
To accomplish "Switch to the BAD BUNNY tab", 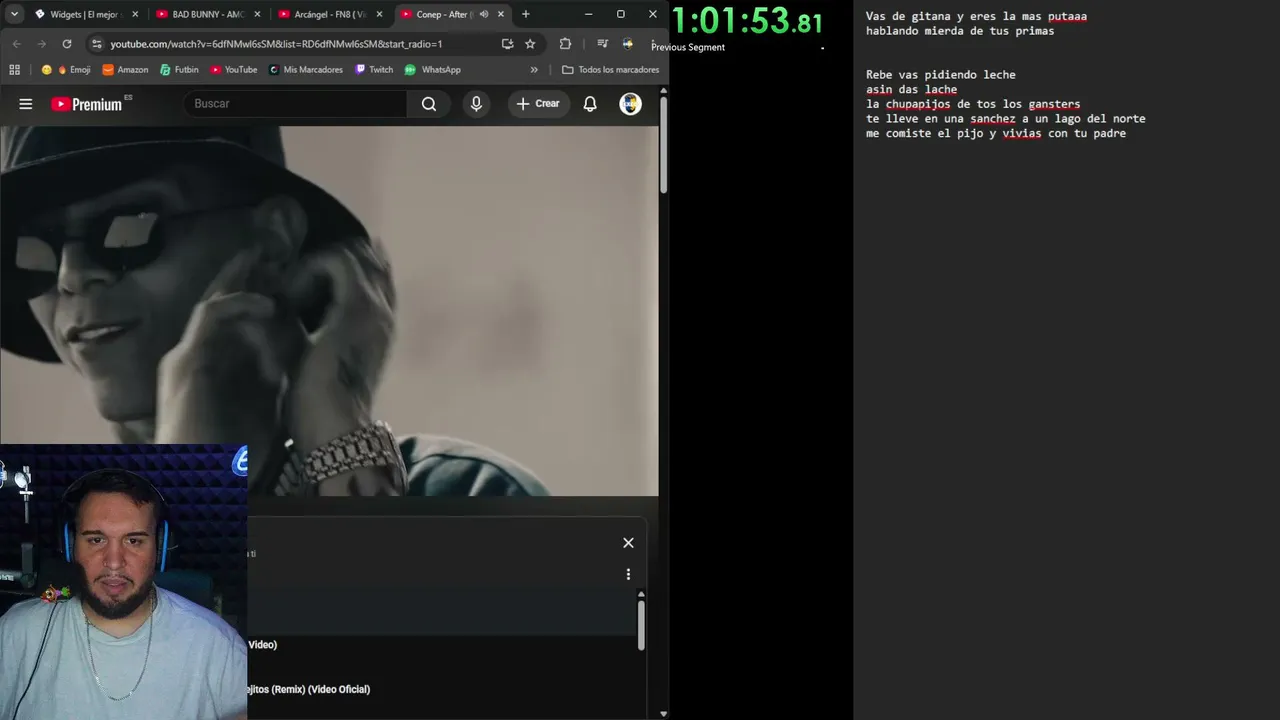I will tap(207, 14).
